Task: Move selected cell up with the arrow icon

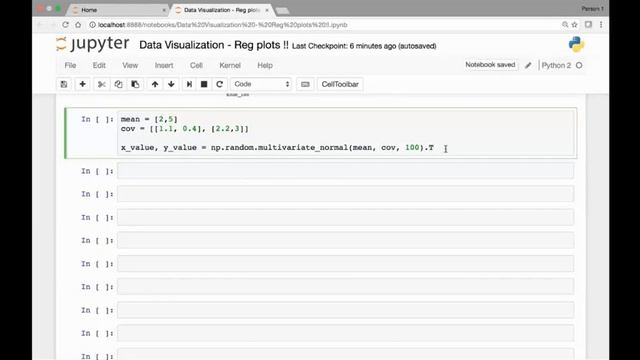Action: [x=155, y=84]
